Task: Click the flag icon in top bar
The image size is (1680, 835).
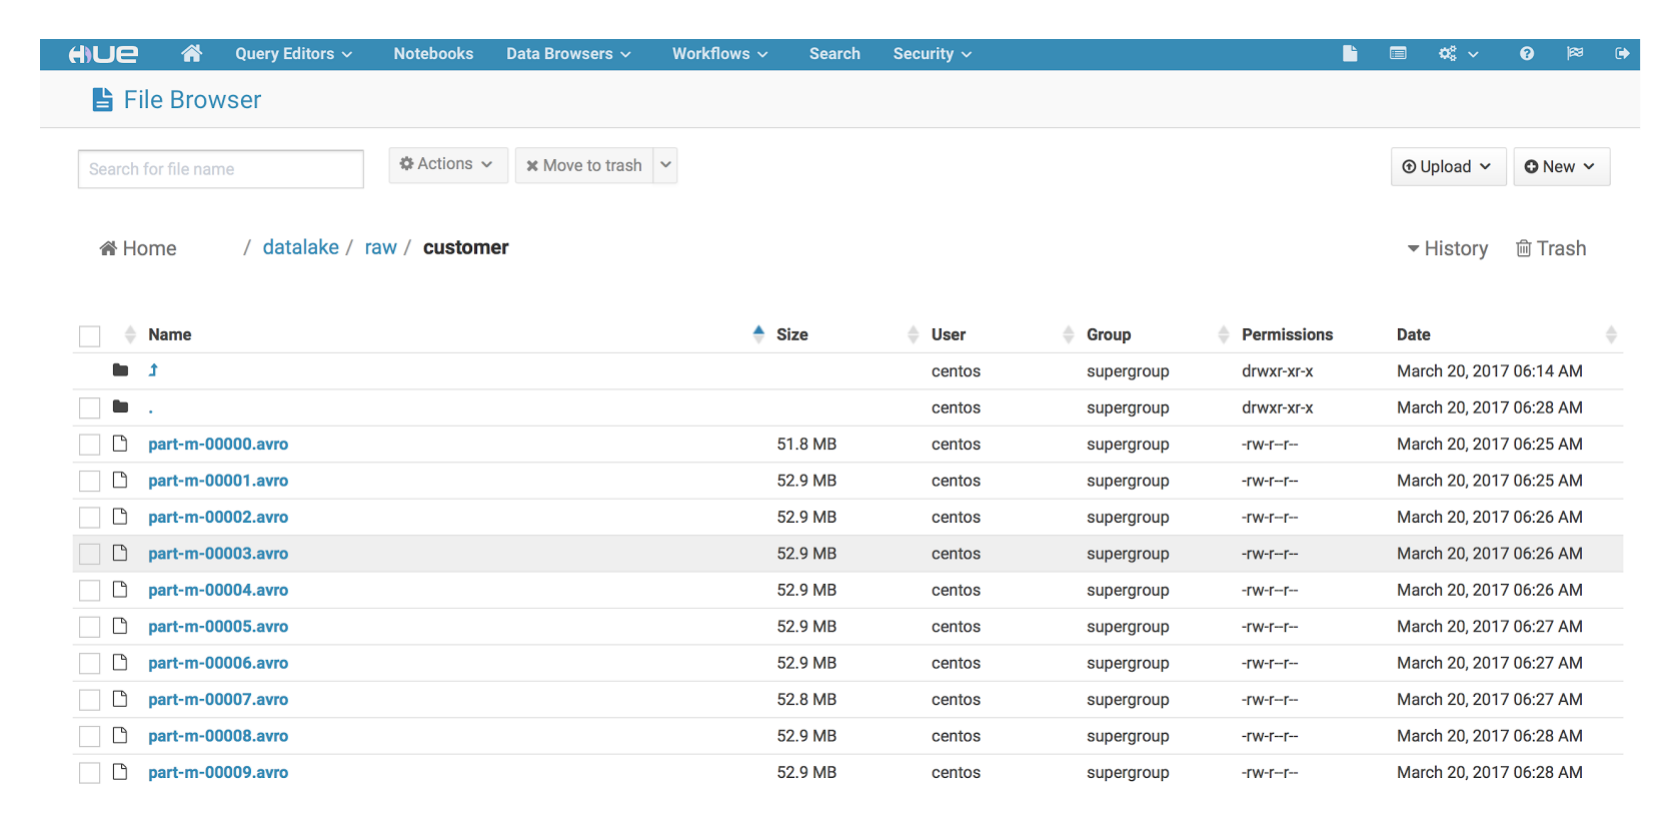Action: [1575, 54]
